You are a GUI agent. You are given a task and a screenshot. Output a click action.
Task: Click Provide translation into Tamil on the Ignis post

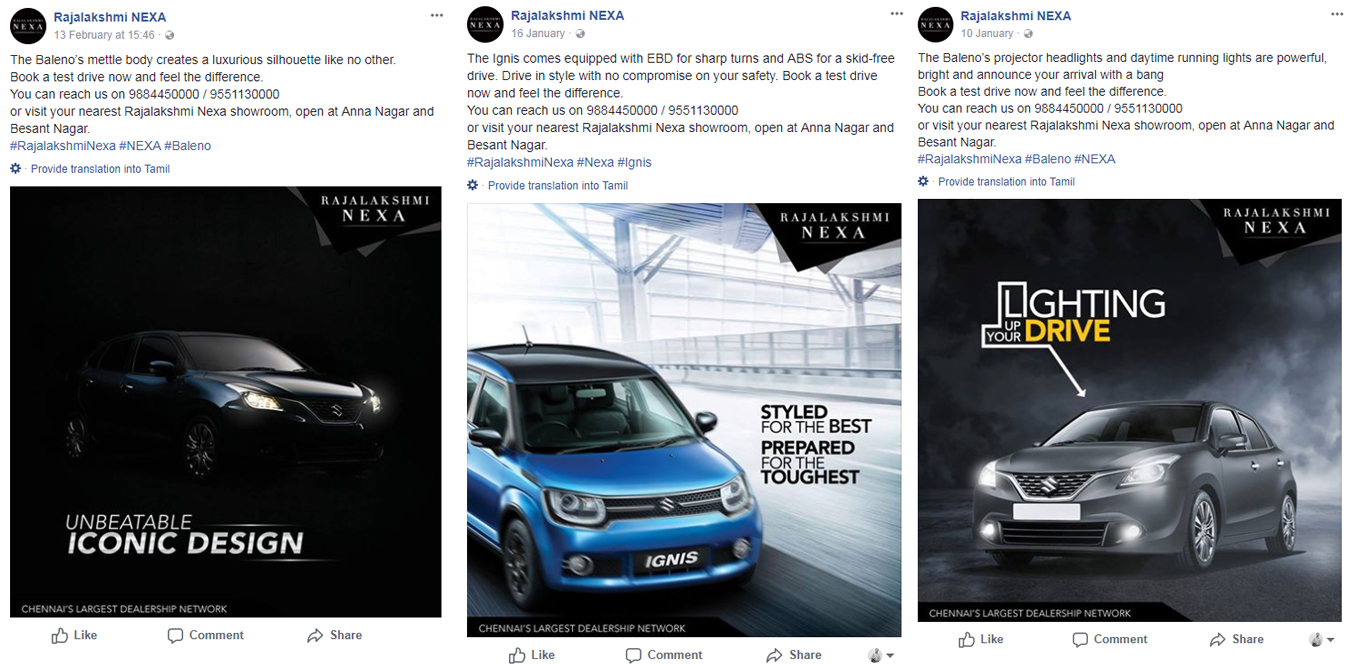coord(558,186)
